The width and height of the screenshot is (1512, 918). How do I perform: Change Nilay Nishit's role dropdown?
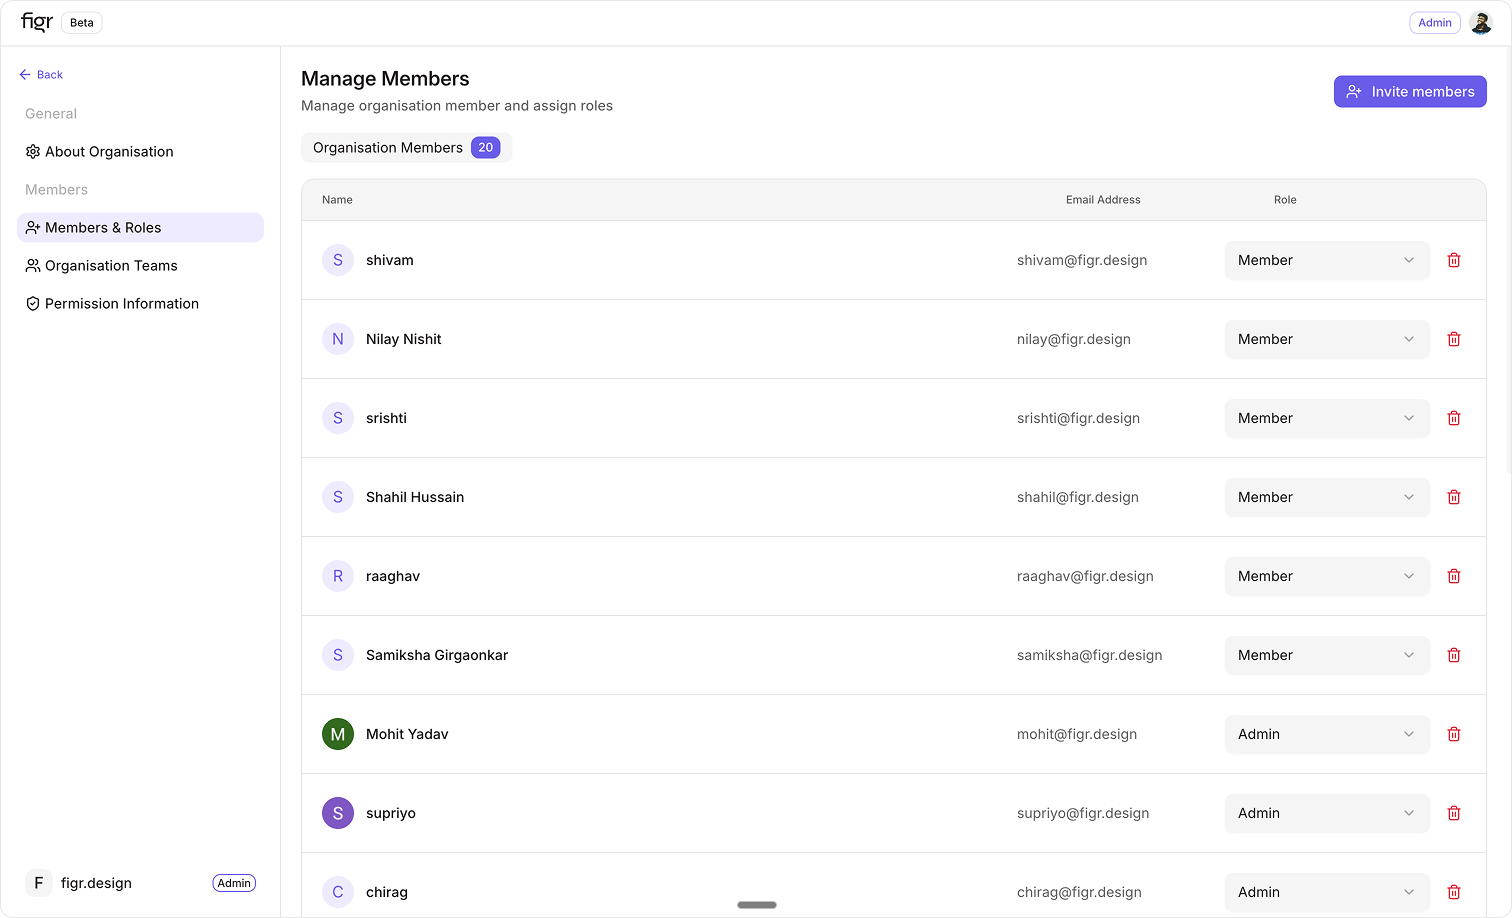click(x=1327, y=339)
